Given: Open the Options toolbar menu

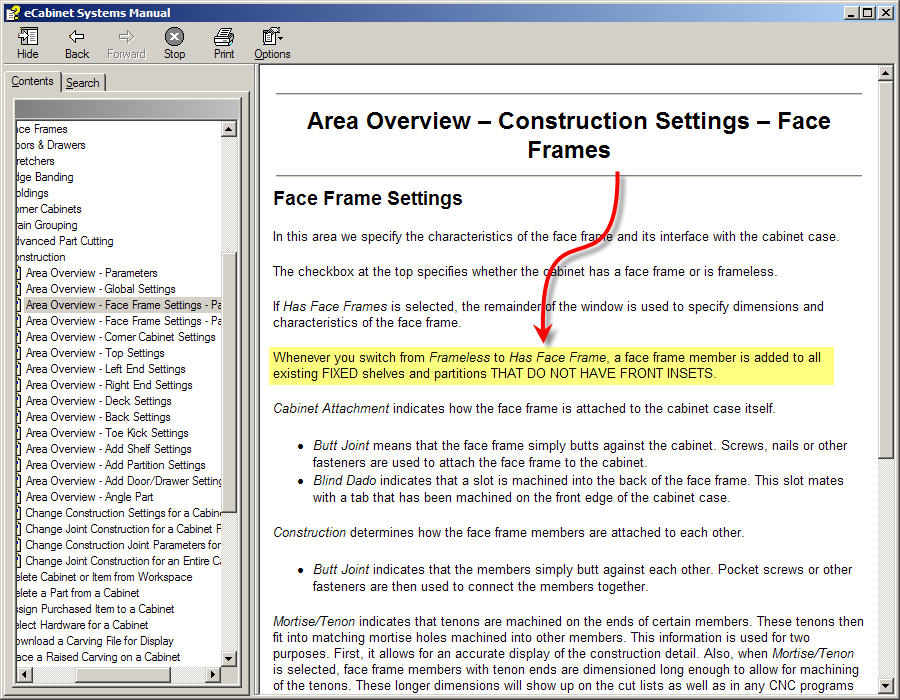Looking at the screenshot, I should point(272,44).
